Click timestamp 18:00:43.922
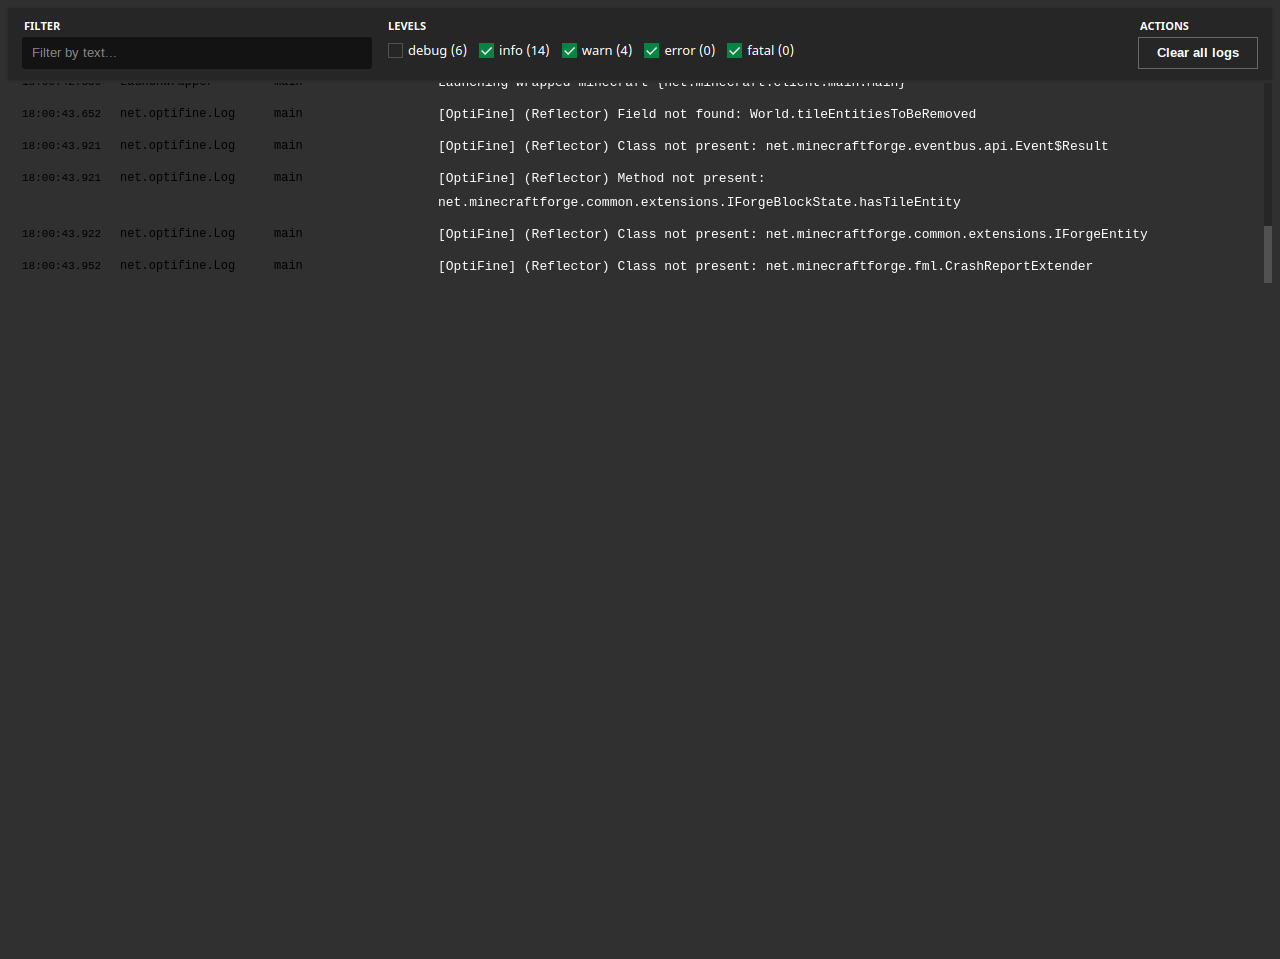This screenshot has width=1280, height=959. (61, 234)
